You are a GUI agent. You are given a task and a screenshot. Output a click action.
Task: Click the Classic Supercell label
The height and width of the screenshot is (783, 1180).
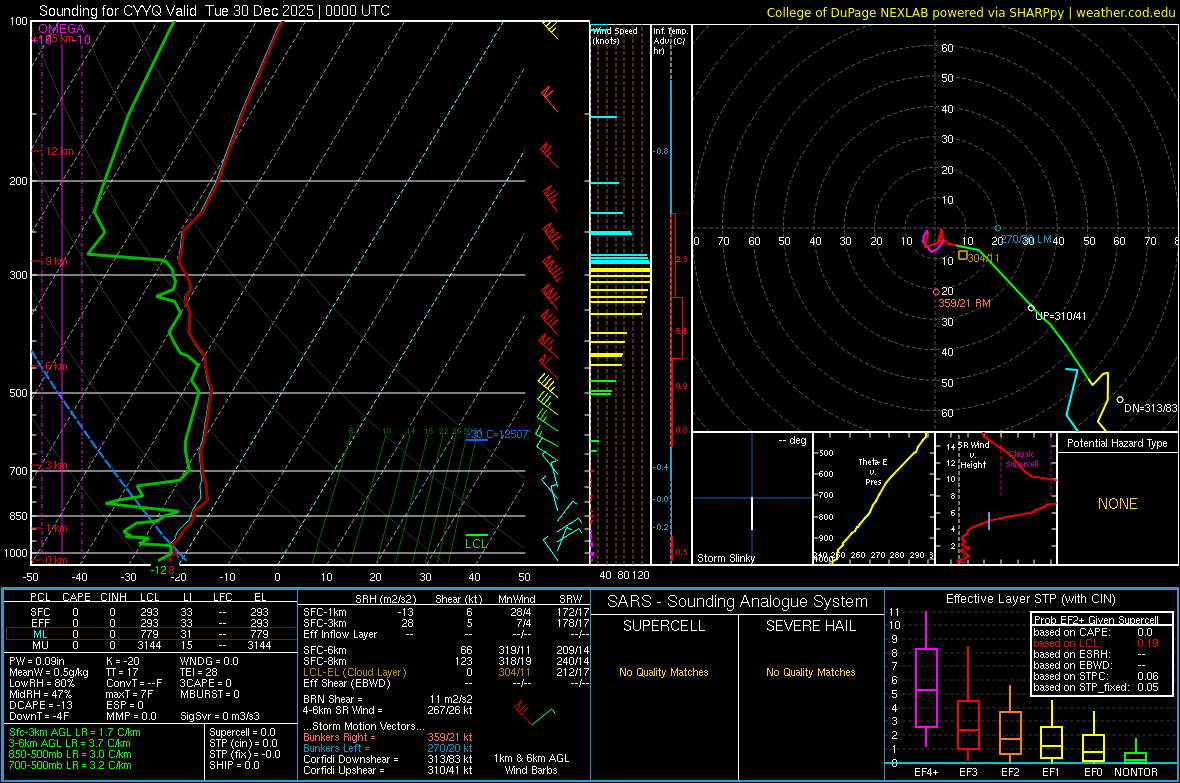point(1022,459)
